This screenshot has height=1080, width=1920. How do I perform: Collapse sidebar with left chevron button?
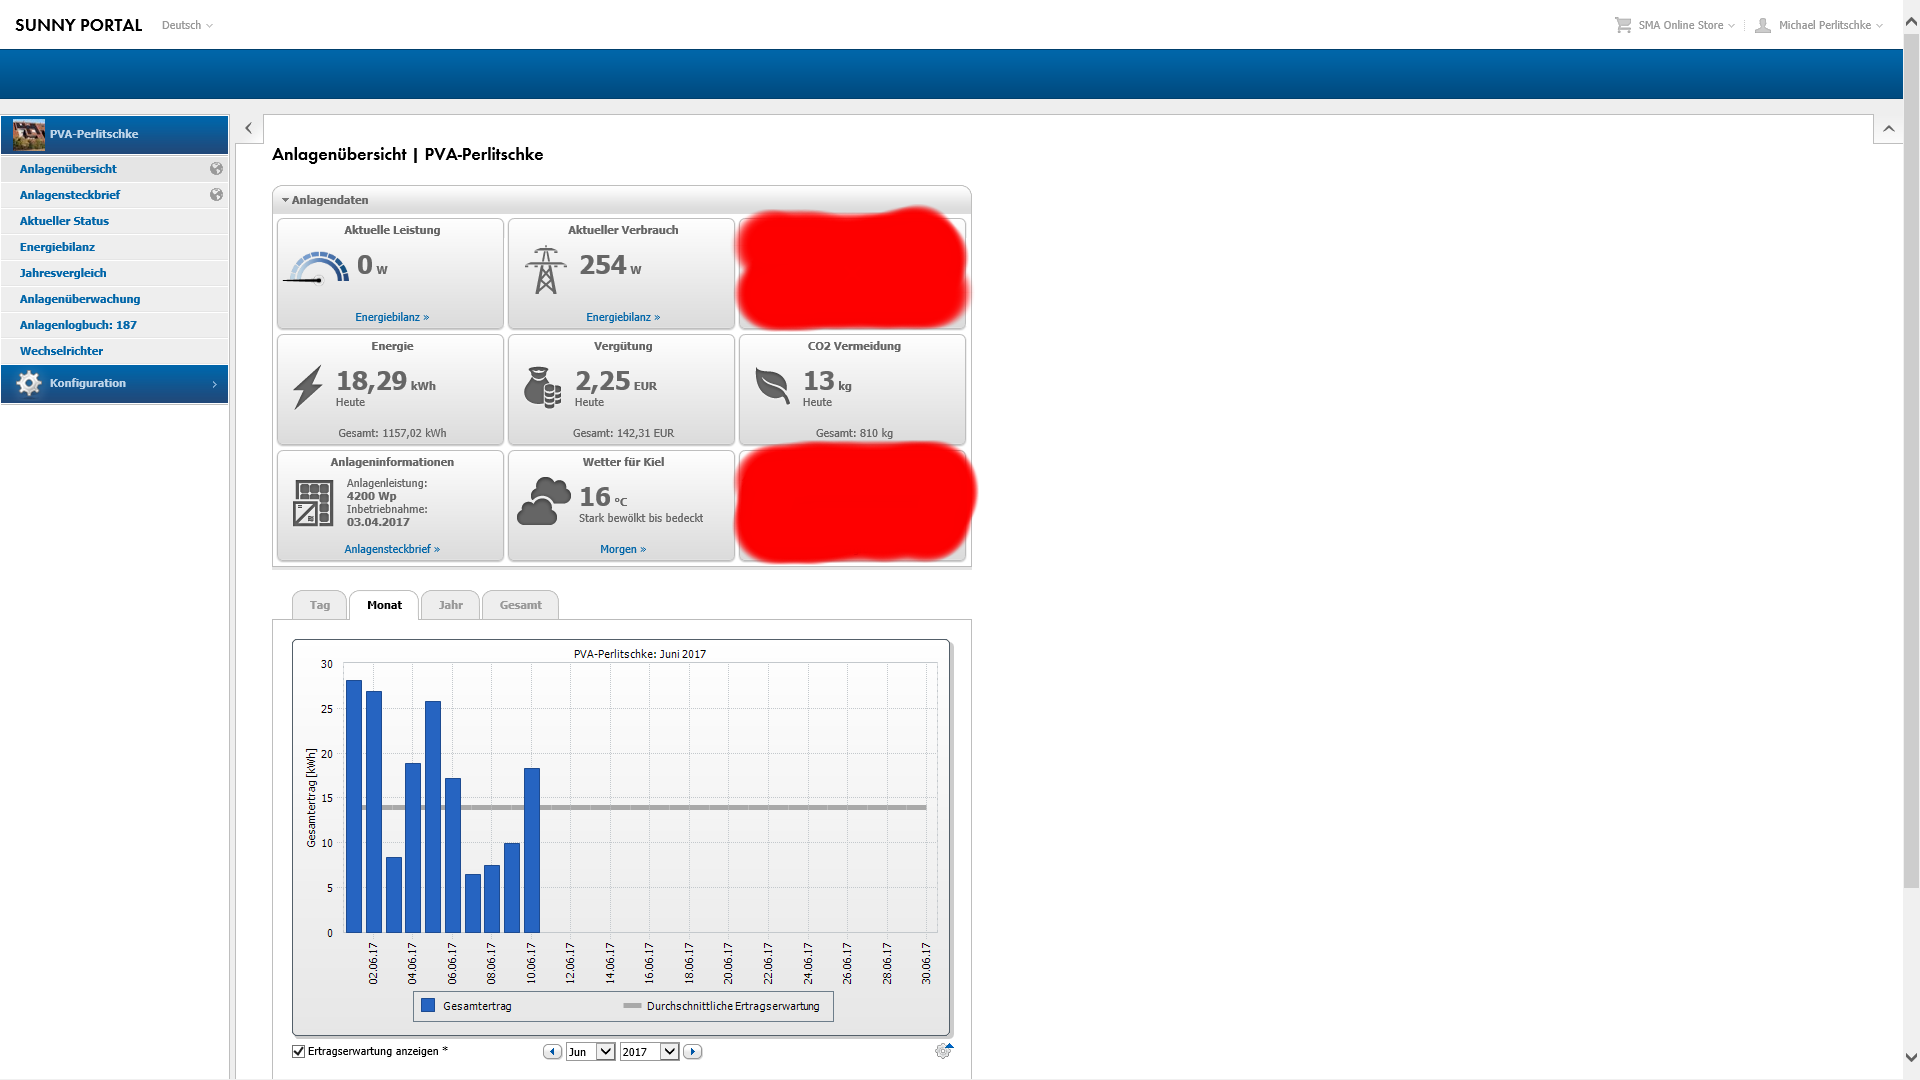(x=248, y=128)
